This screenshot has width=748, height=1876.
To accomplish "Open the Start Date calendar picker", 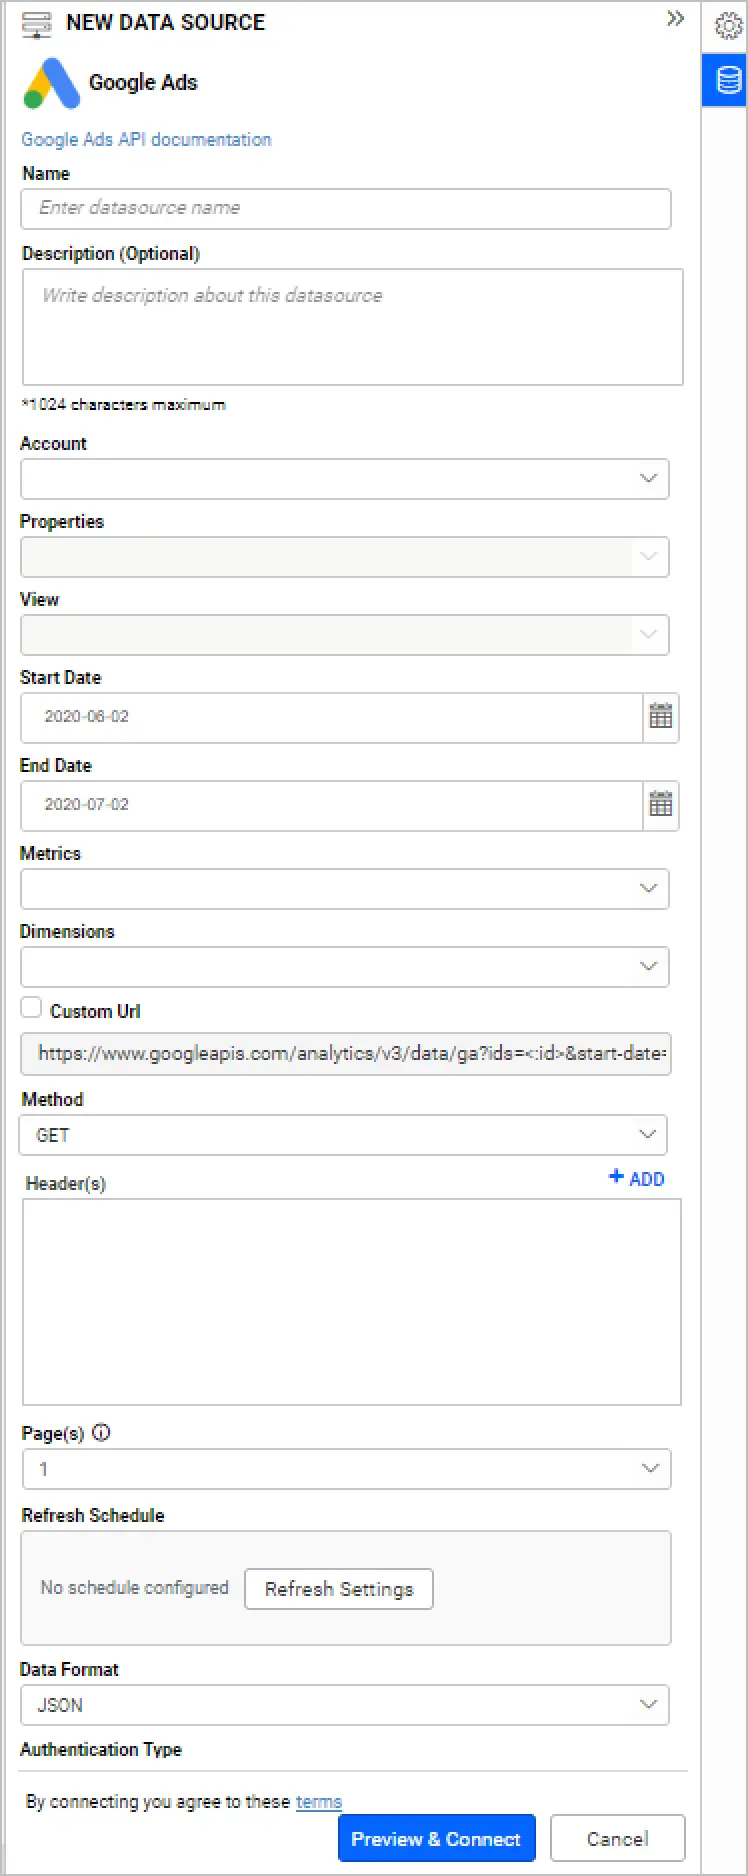I will (x=661, y=716).
